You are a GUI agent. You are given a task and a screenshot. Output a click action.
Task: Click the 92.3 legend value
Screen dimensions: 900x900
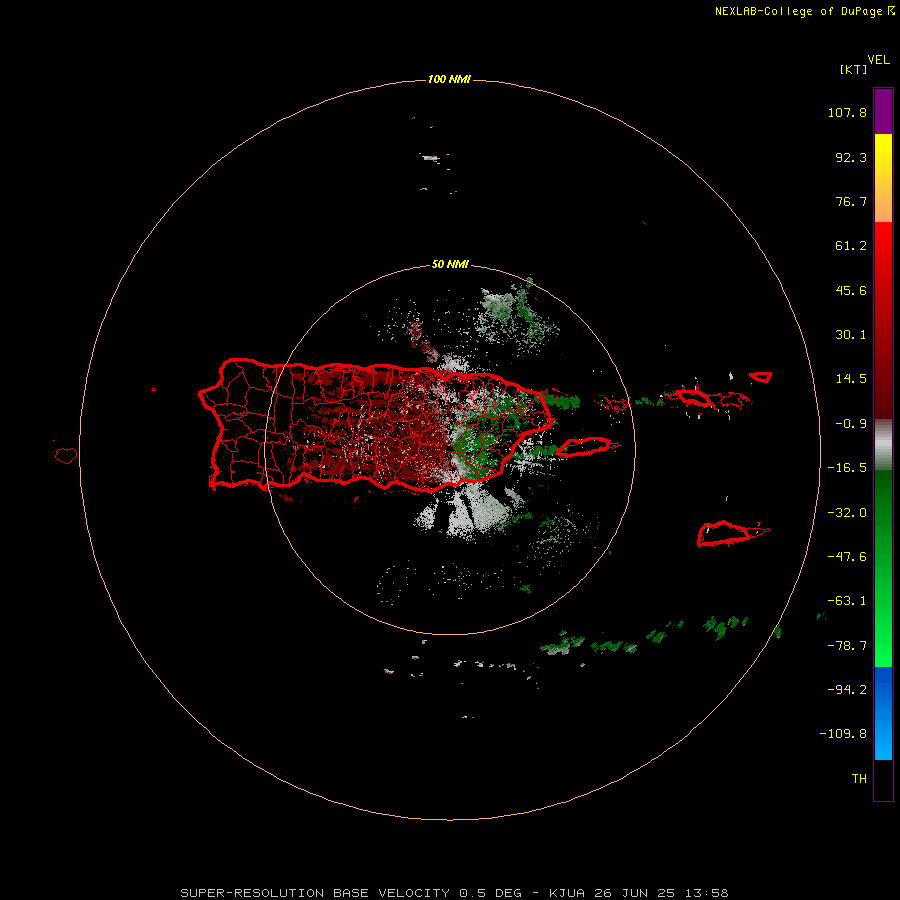click(x=851, y=157)
